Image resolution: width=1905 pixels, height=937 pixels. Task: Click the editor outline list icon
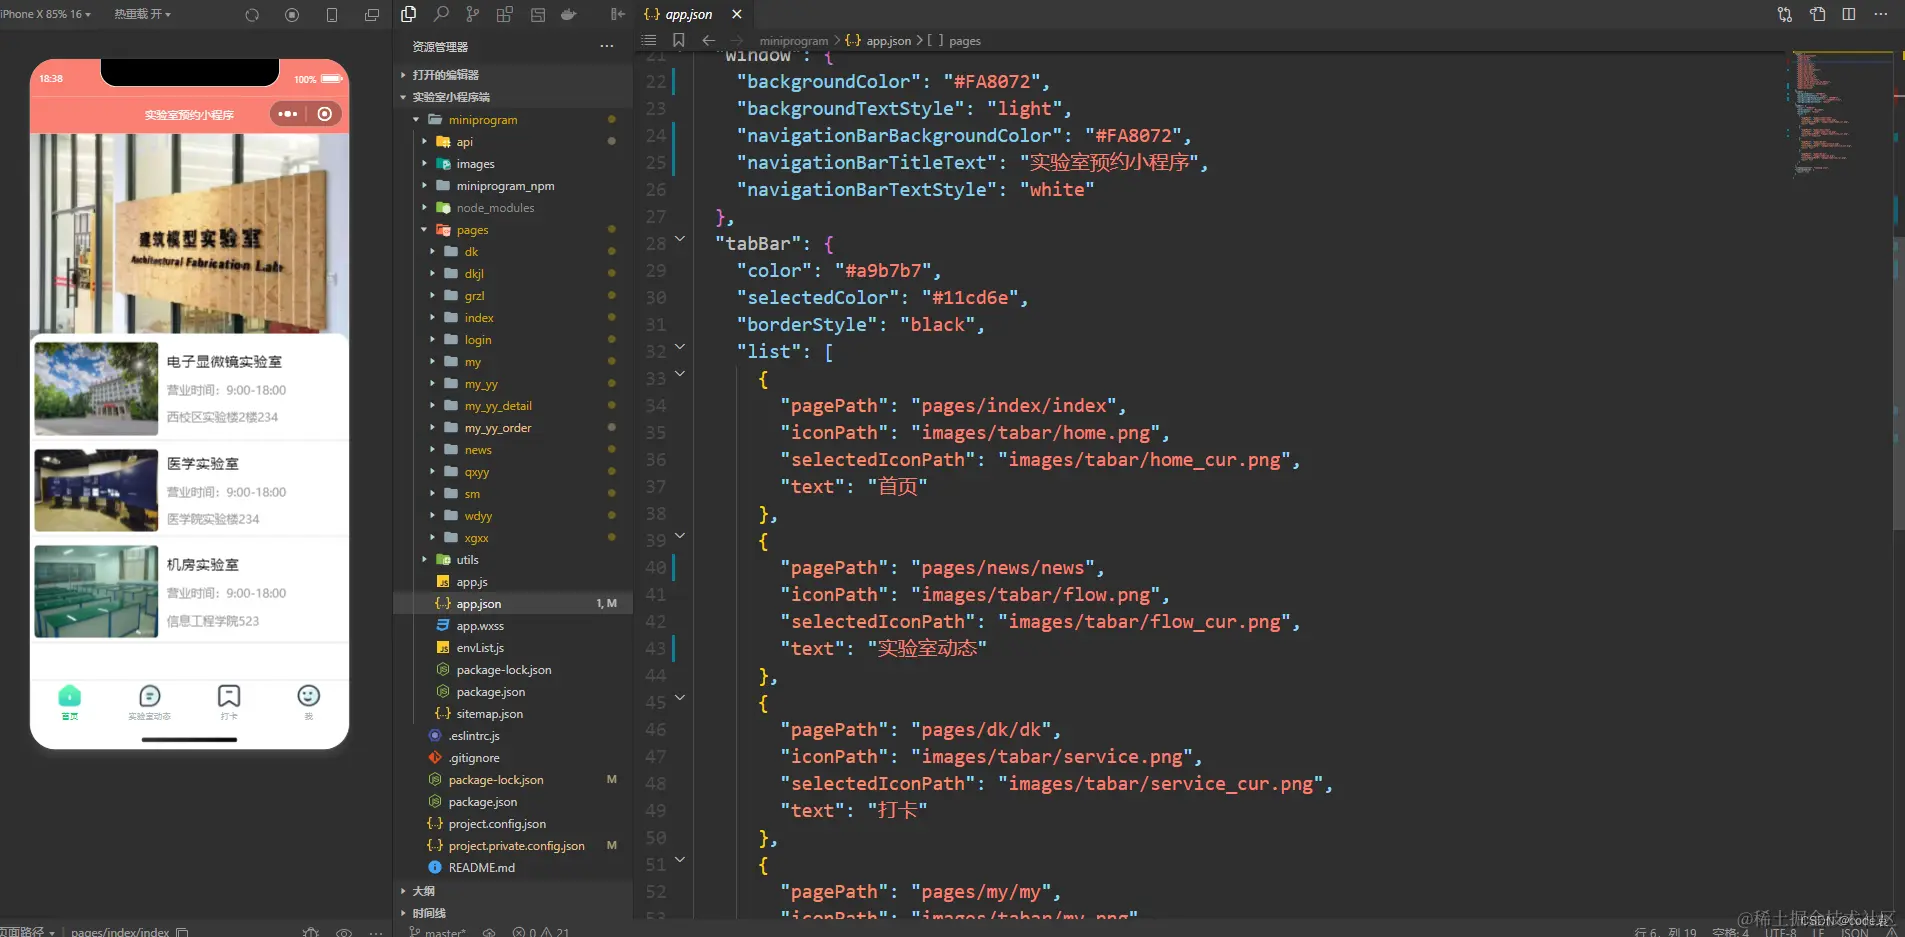(649, 40)
